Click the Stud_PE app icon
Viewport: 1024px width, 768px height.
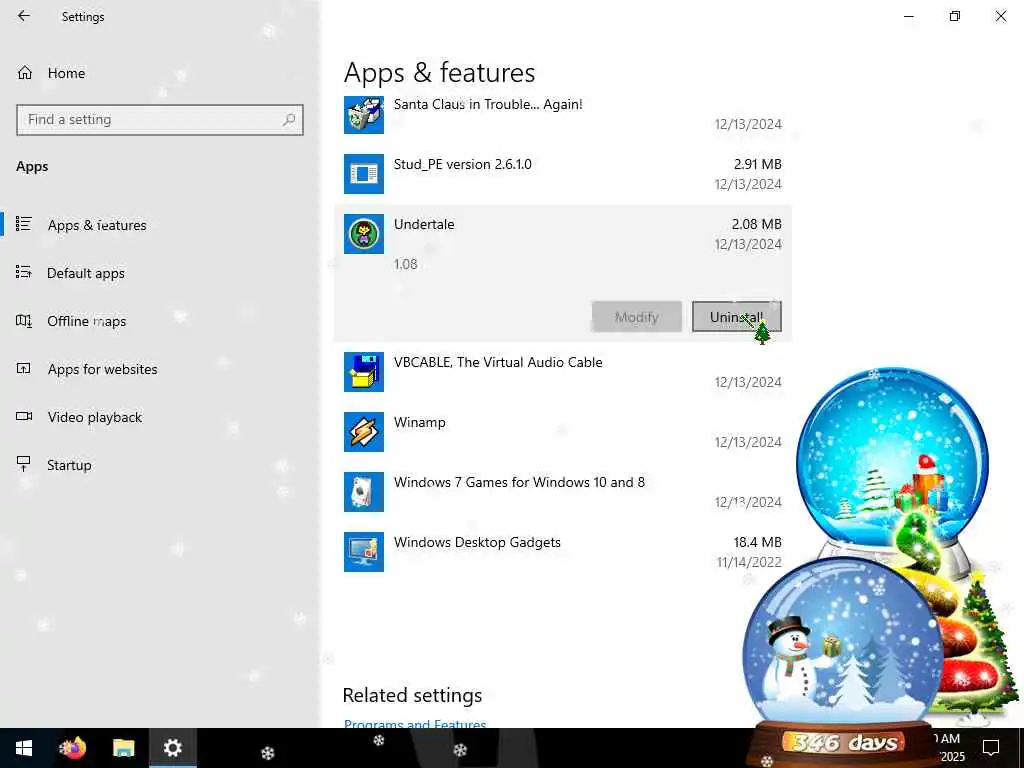[x=364, y=174]
